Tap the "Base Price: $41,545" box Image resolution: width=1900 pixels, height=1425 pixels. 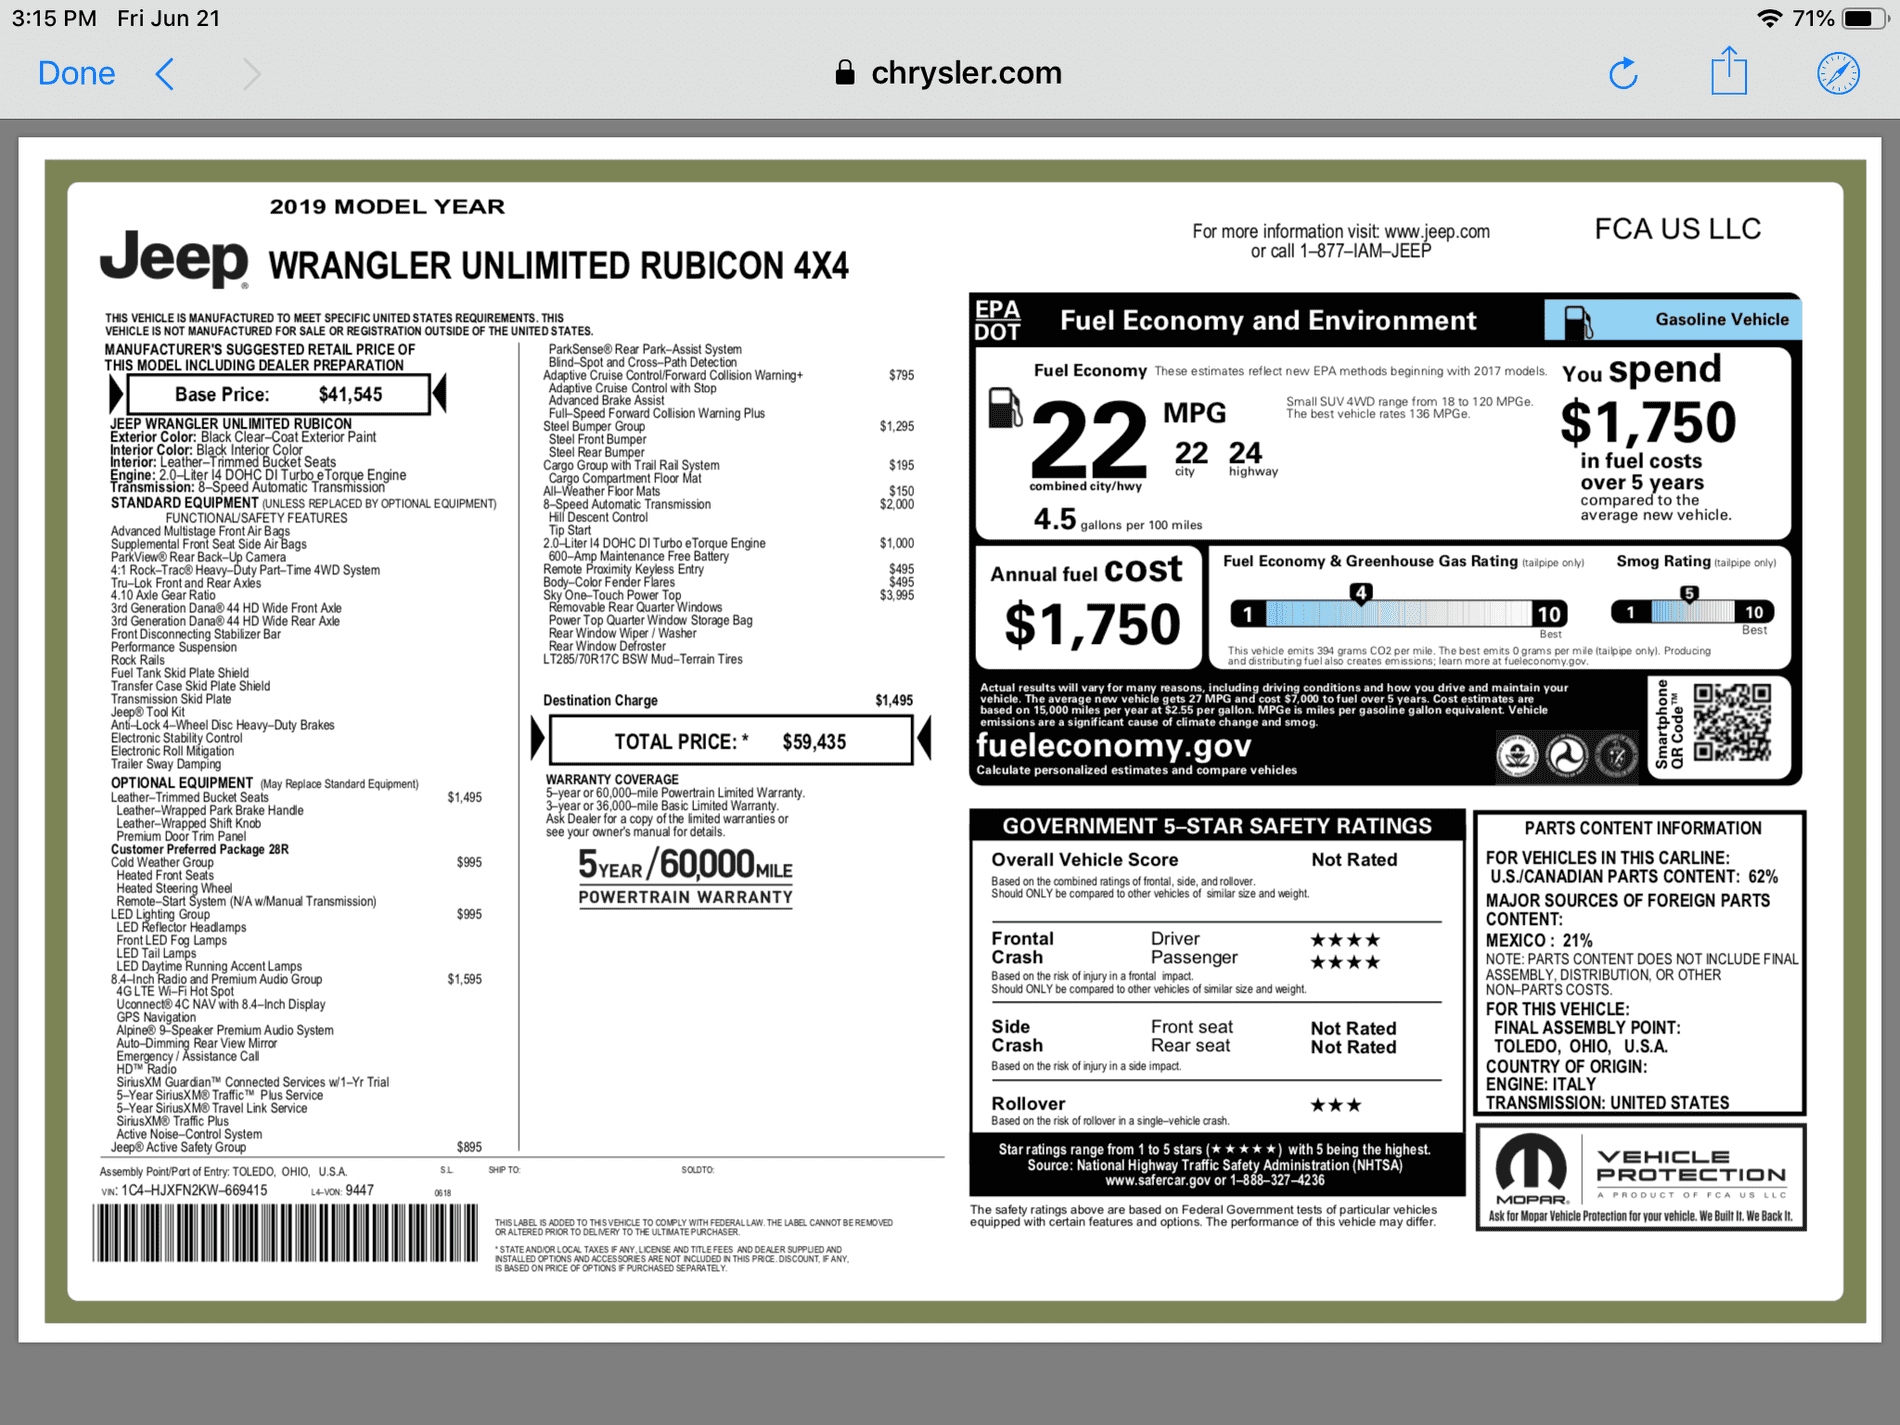point(279,394)
